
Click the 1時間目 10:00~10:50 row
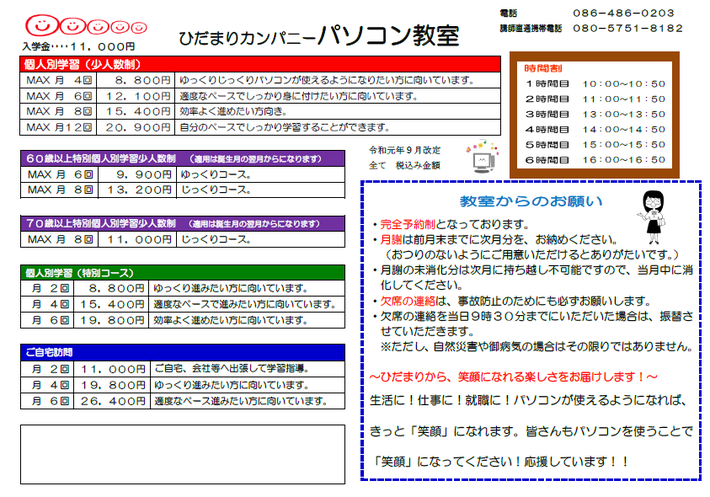coord(595,84)
